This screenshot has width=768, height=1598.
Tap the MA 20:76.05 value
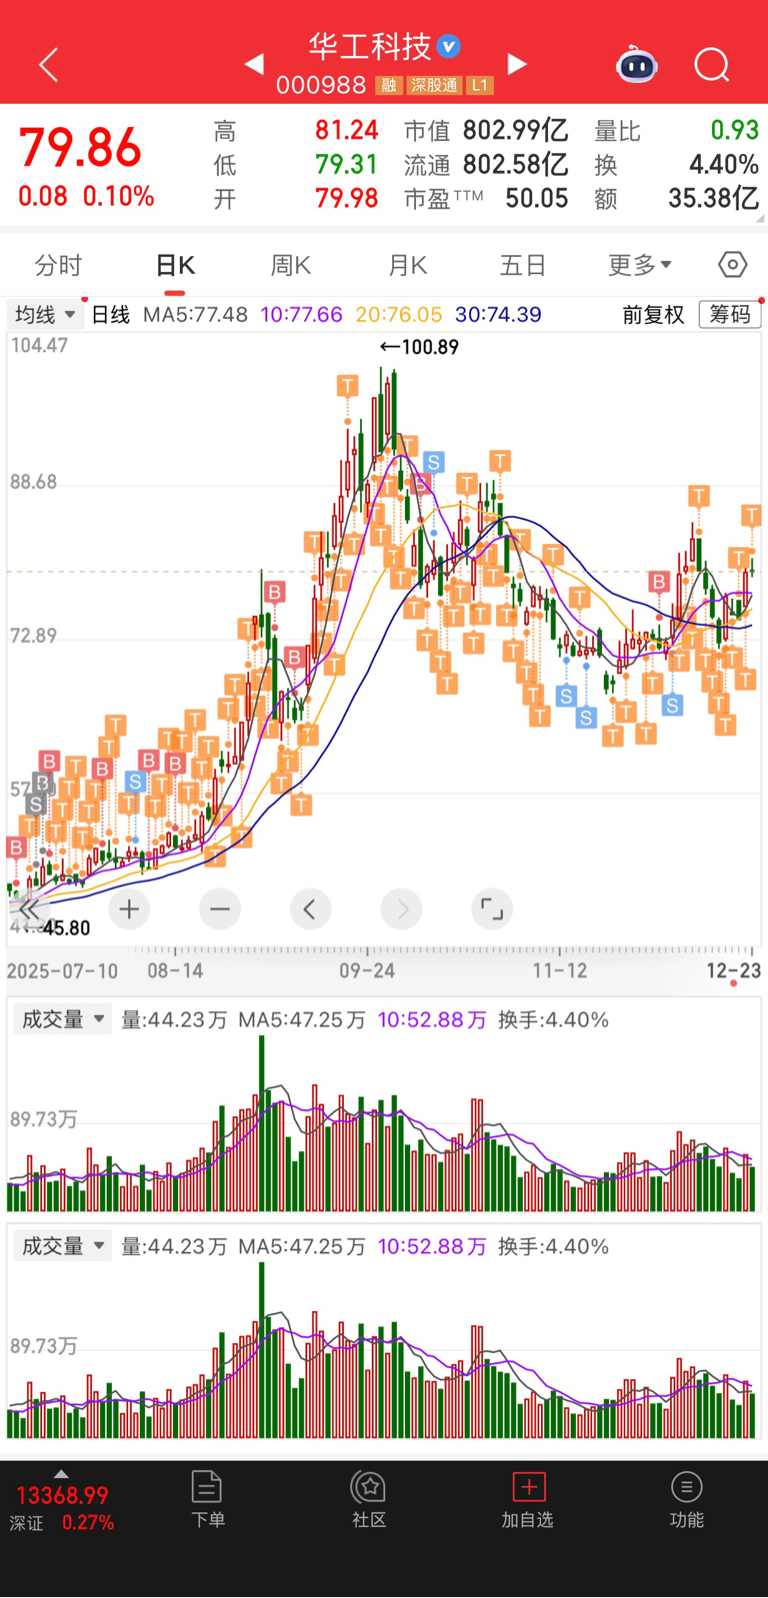tap(398, 315)
